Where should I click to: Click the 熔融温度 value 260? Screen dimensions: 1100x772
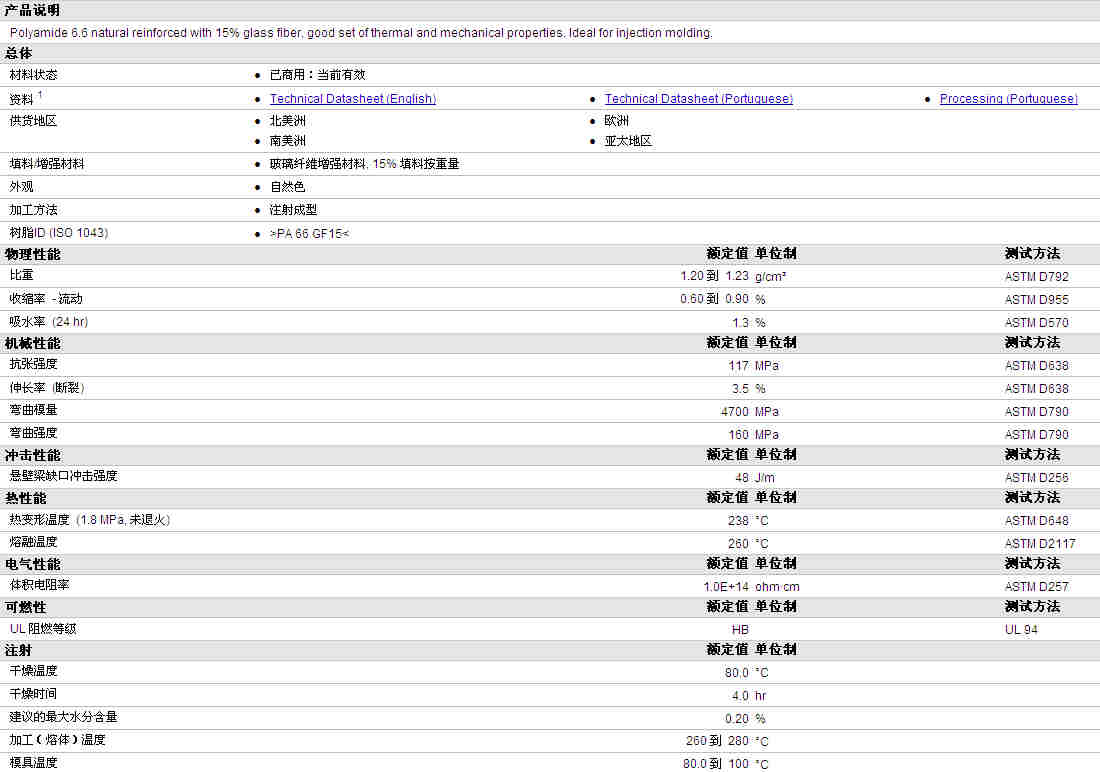[739, 544]
